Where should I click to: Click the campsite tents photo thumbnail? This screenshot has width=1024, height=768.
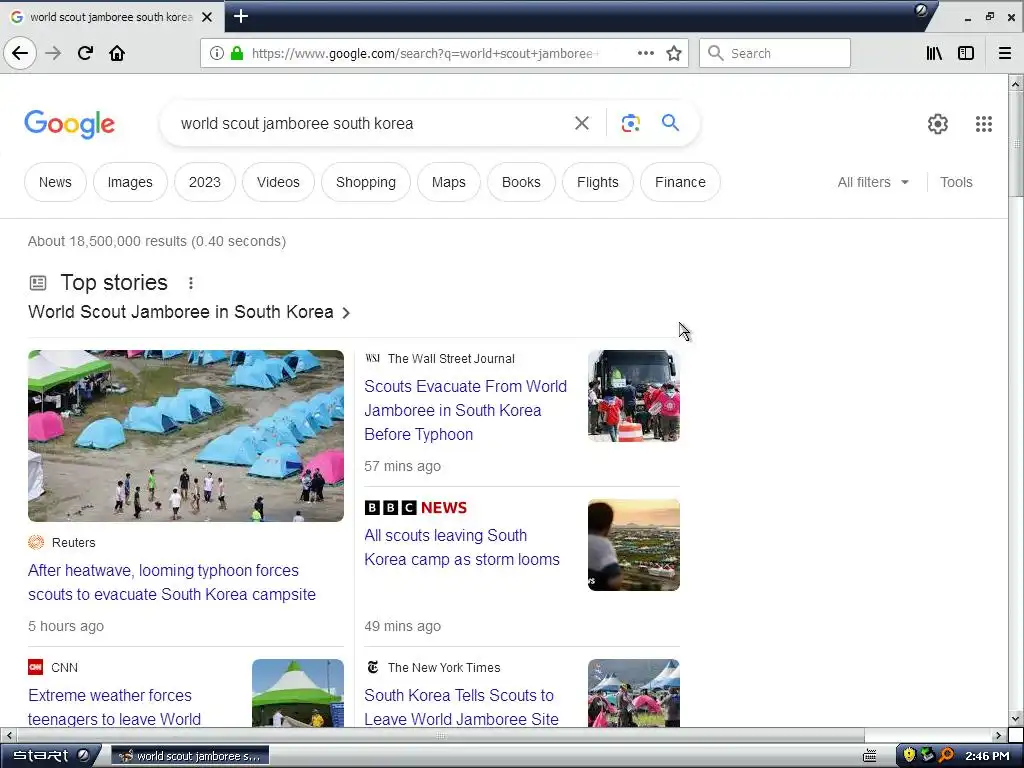[185, 436]
